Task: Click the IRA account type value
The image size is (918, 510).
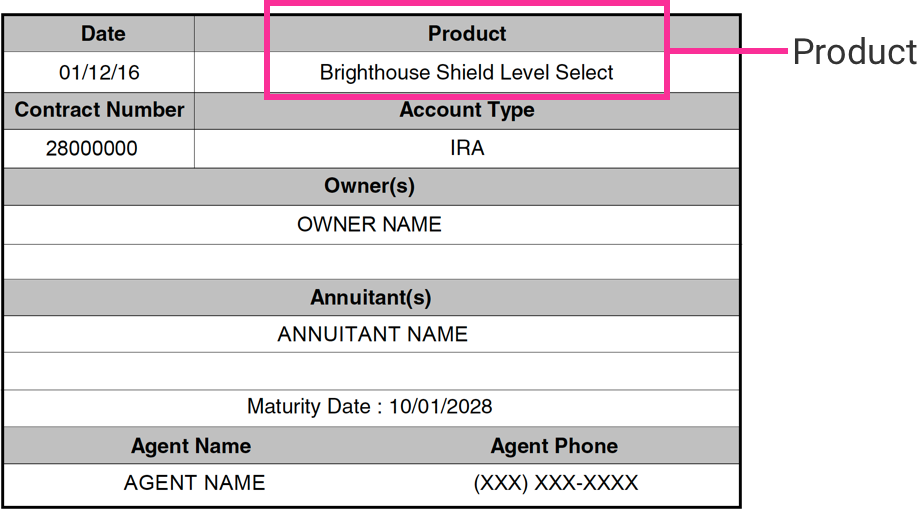Action: 467,148
